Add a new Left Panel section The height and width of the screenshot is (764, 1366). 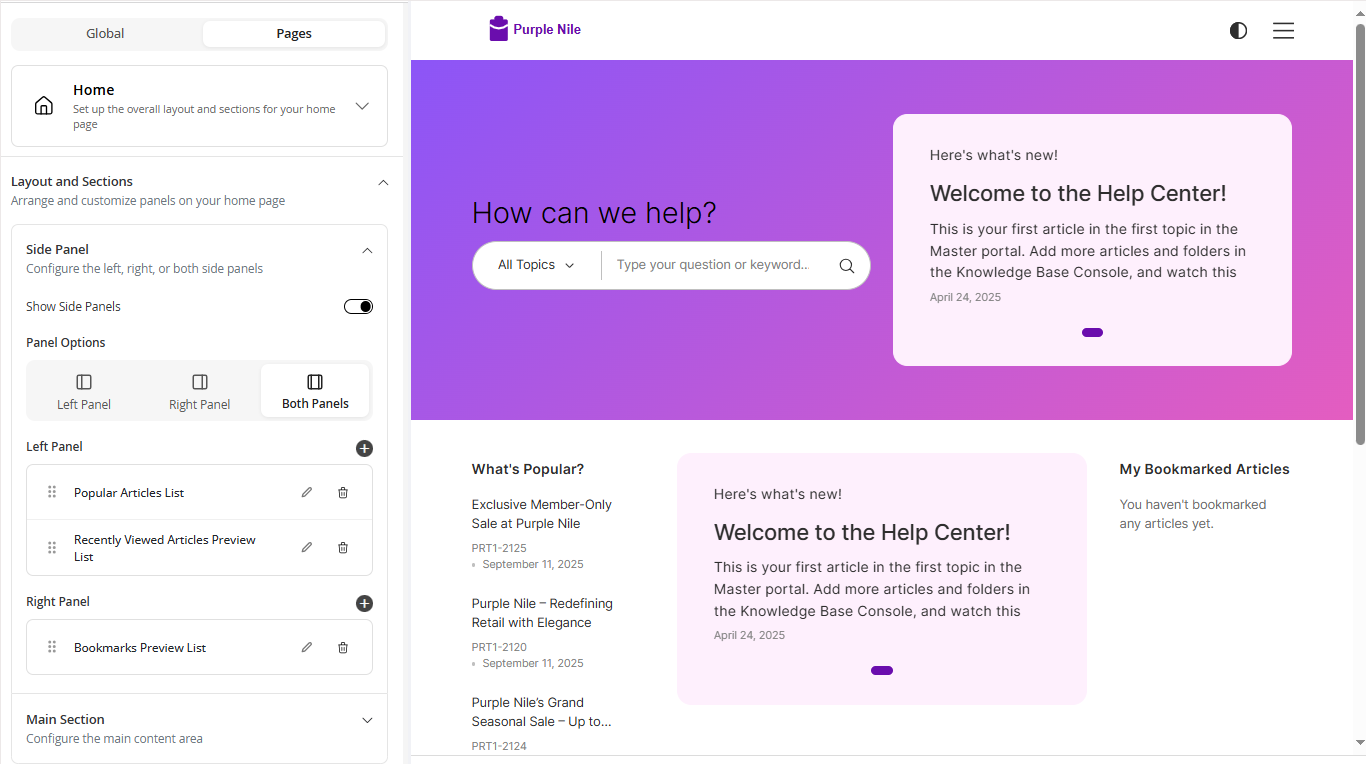[364, 448]
